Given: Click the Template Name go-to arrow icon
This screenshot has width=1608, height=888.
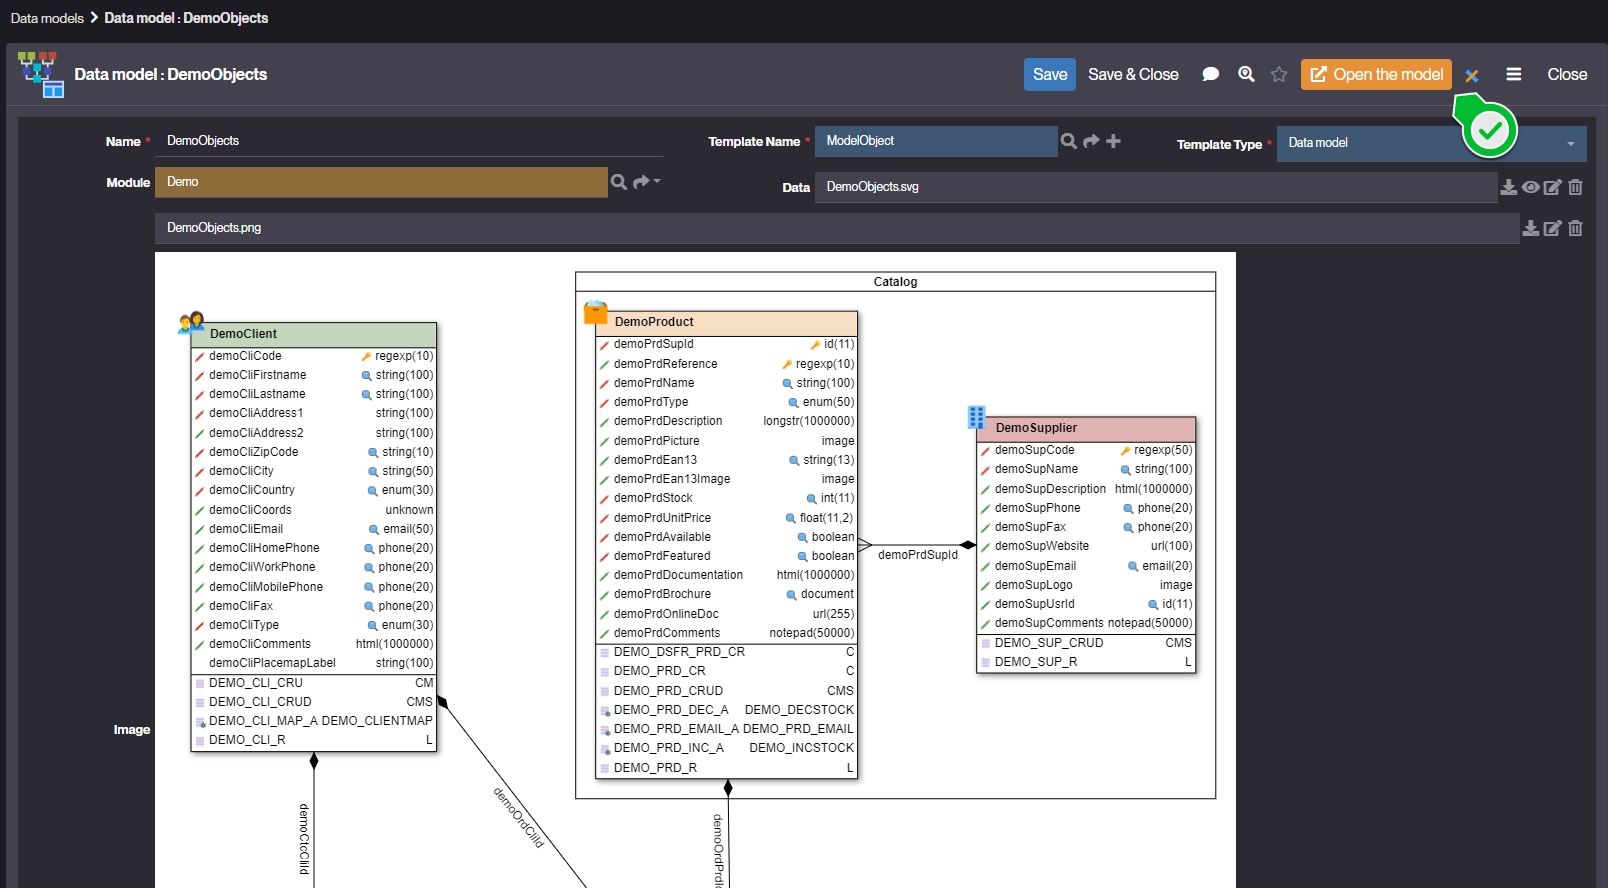Looking at the screenshot, I should point(1091,141).
